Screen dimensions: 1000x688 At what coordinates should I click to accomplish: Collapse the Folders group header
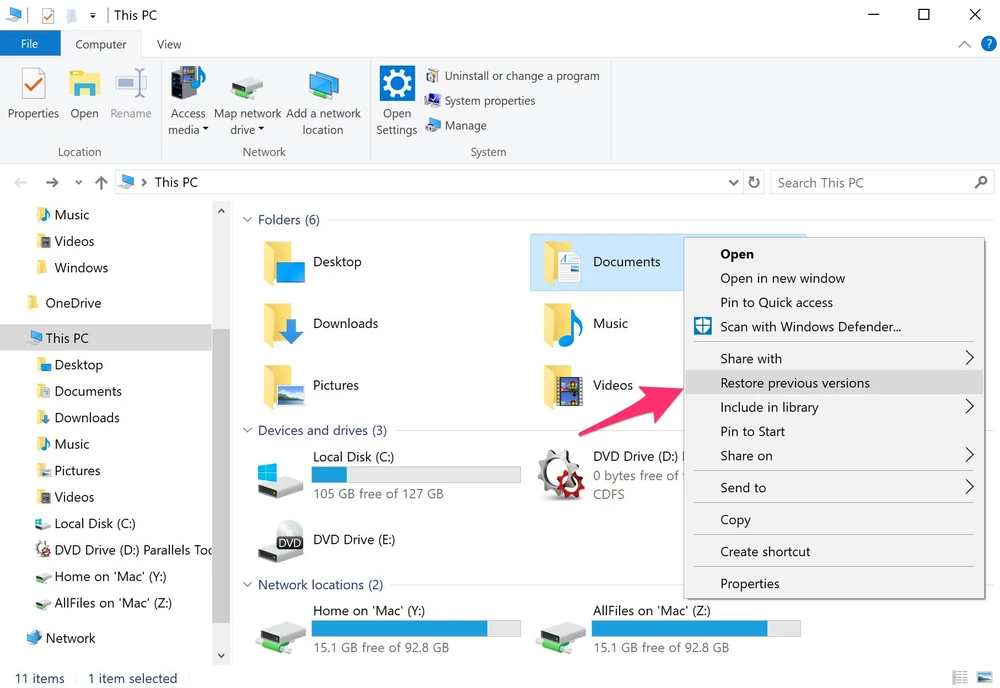coord(248,220)
